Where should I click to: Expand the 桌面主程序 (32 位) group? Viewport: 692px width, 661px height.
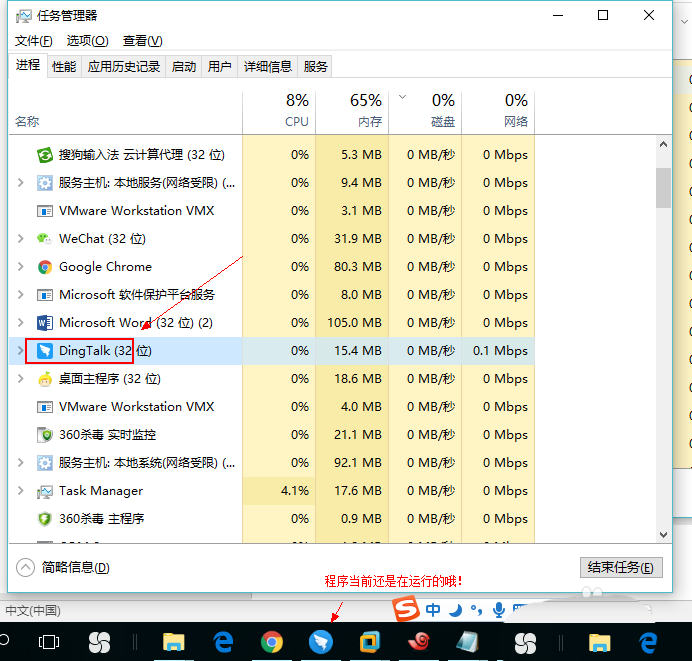click(x=20, y=379)
